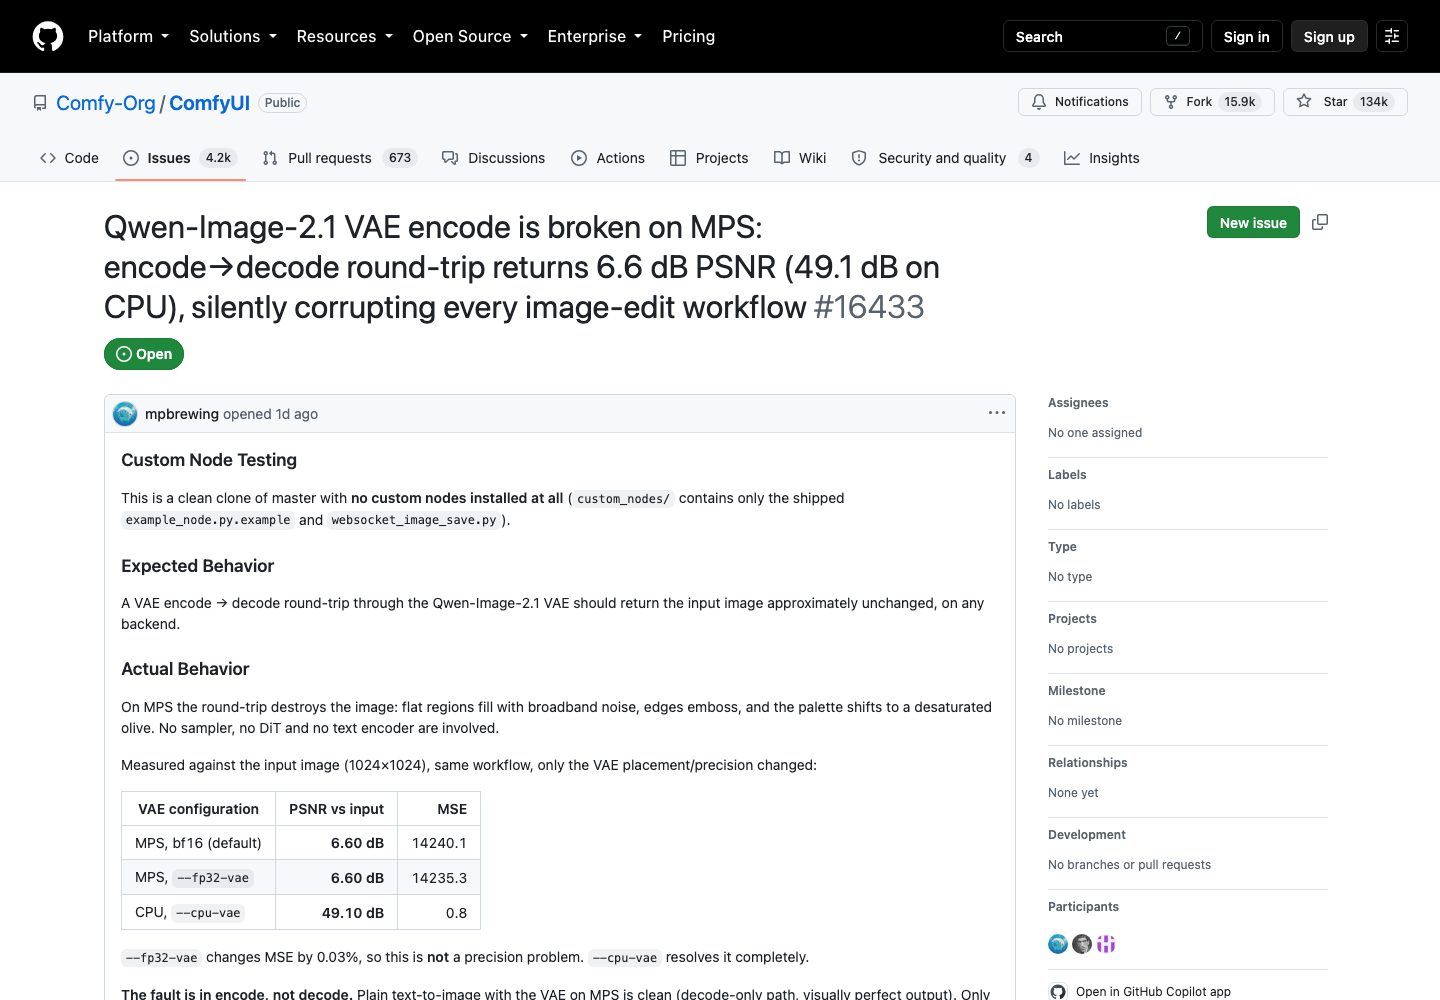
Task: Click the Notifications button
Action: click(1080, 102)
